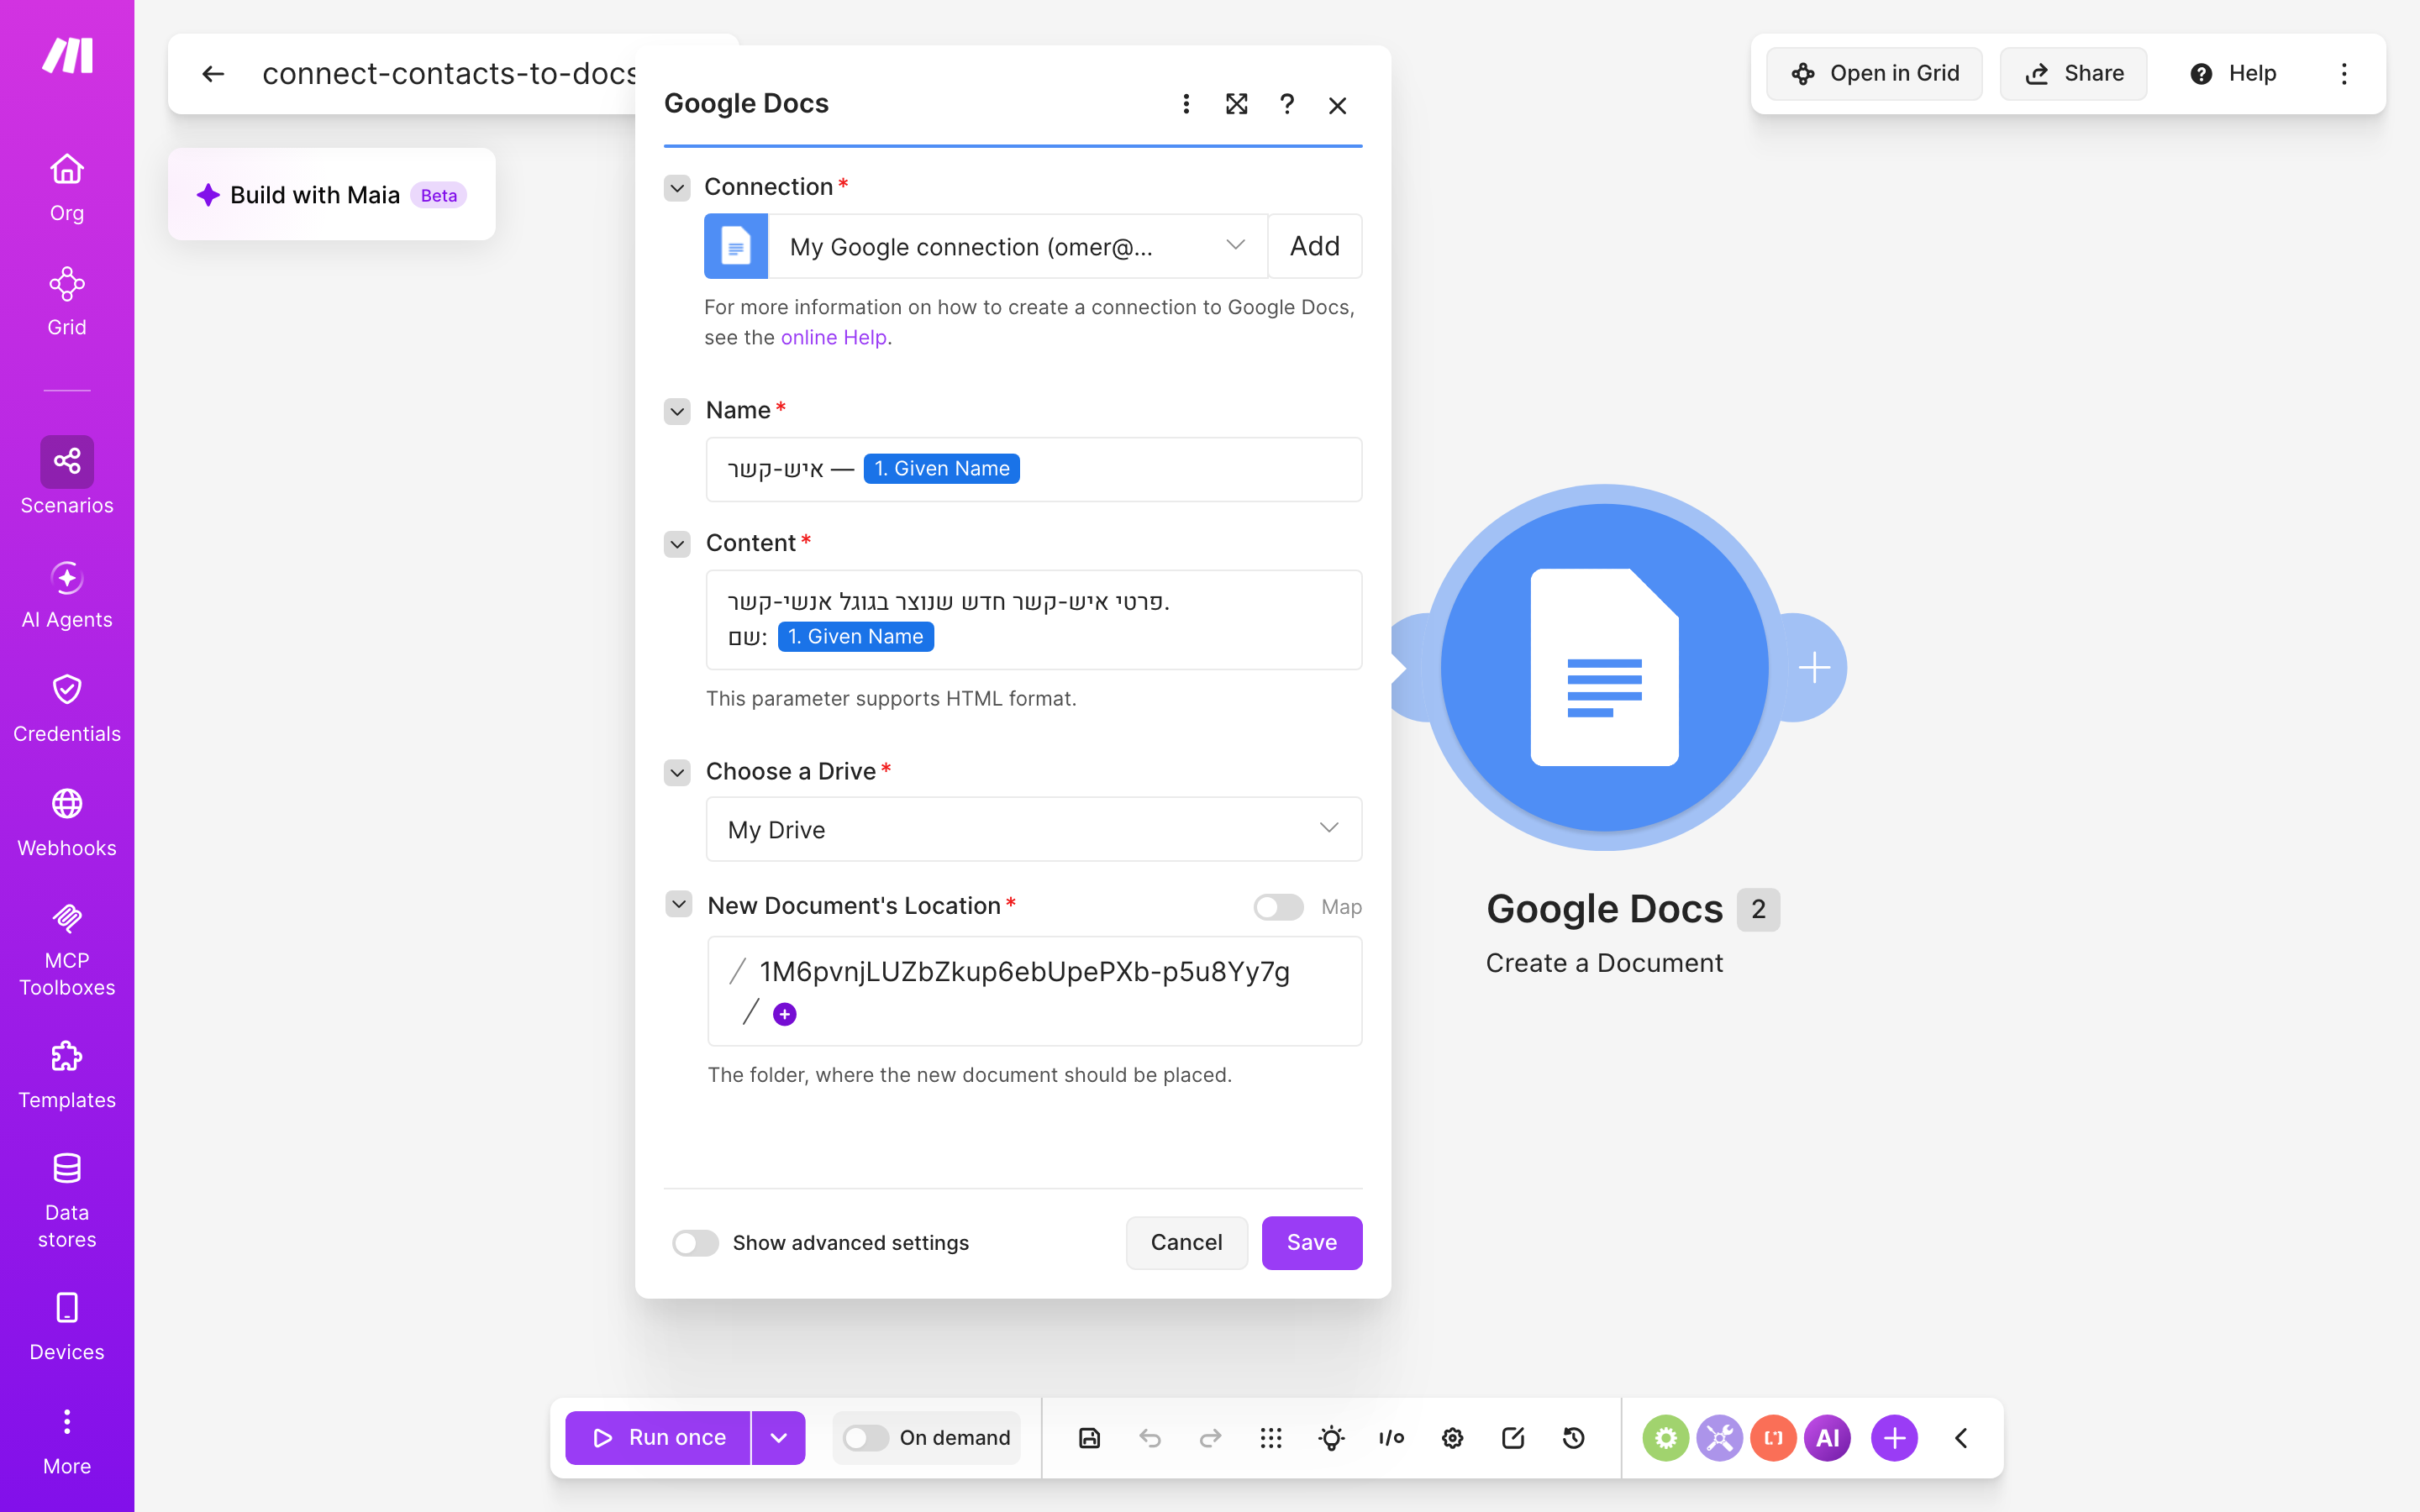Open AI Agents from the sidebar

point(67,595)
